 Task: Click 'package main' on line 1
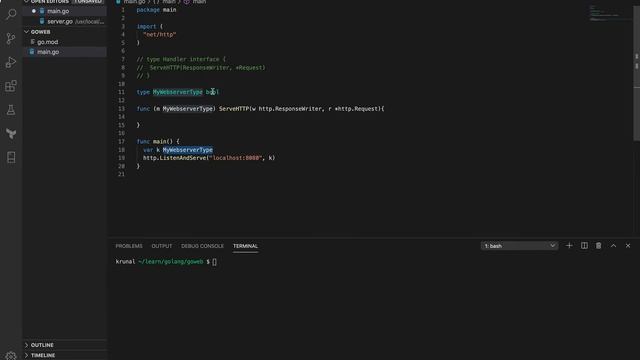pos(156,10)
